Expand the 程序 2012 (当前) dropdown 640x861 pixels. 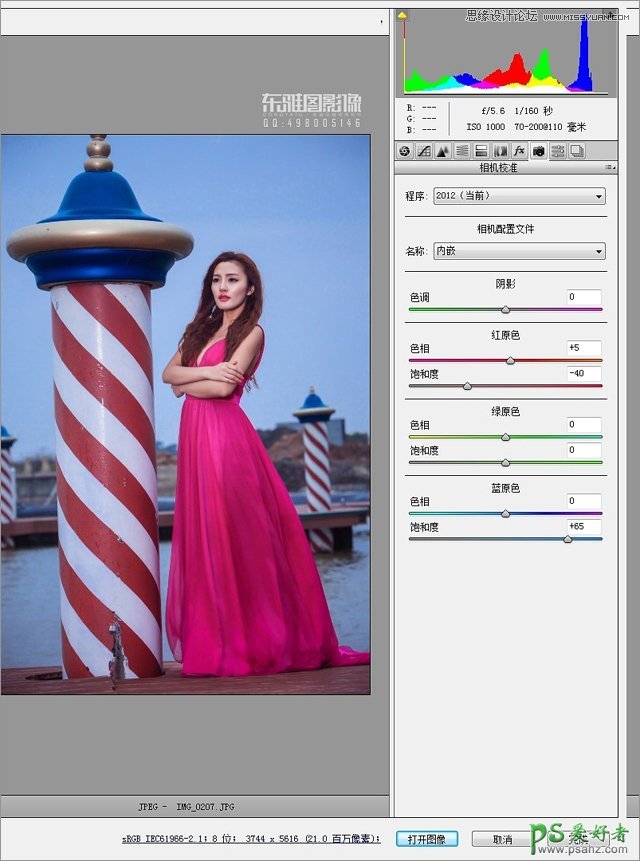tap(519, 196)
